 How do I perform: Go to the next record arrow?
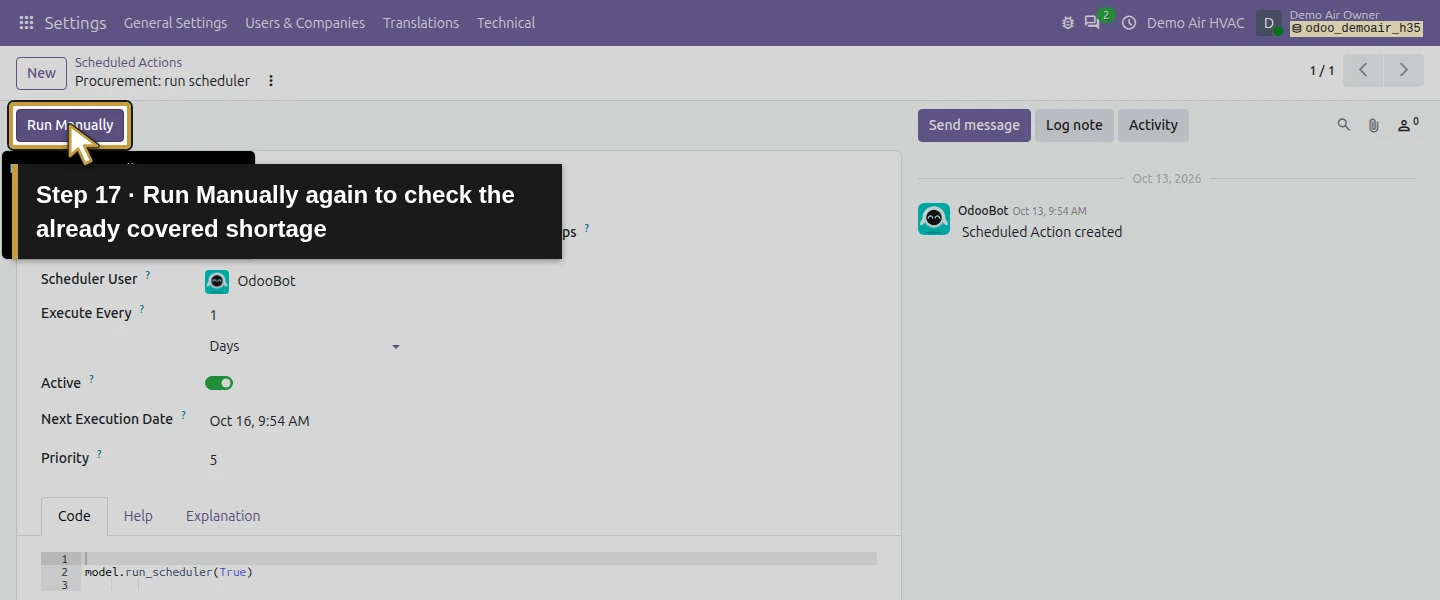(1404, 70)
